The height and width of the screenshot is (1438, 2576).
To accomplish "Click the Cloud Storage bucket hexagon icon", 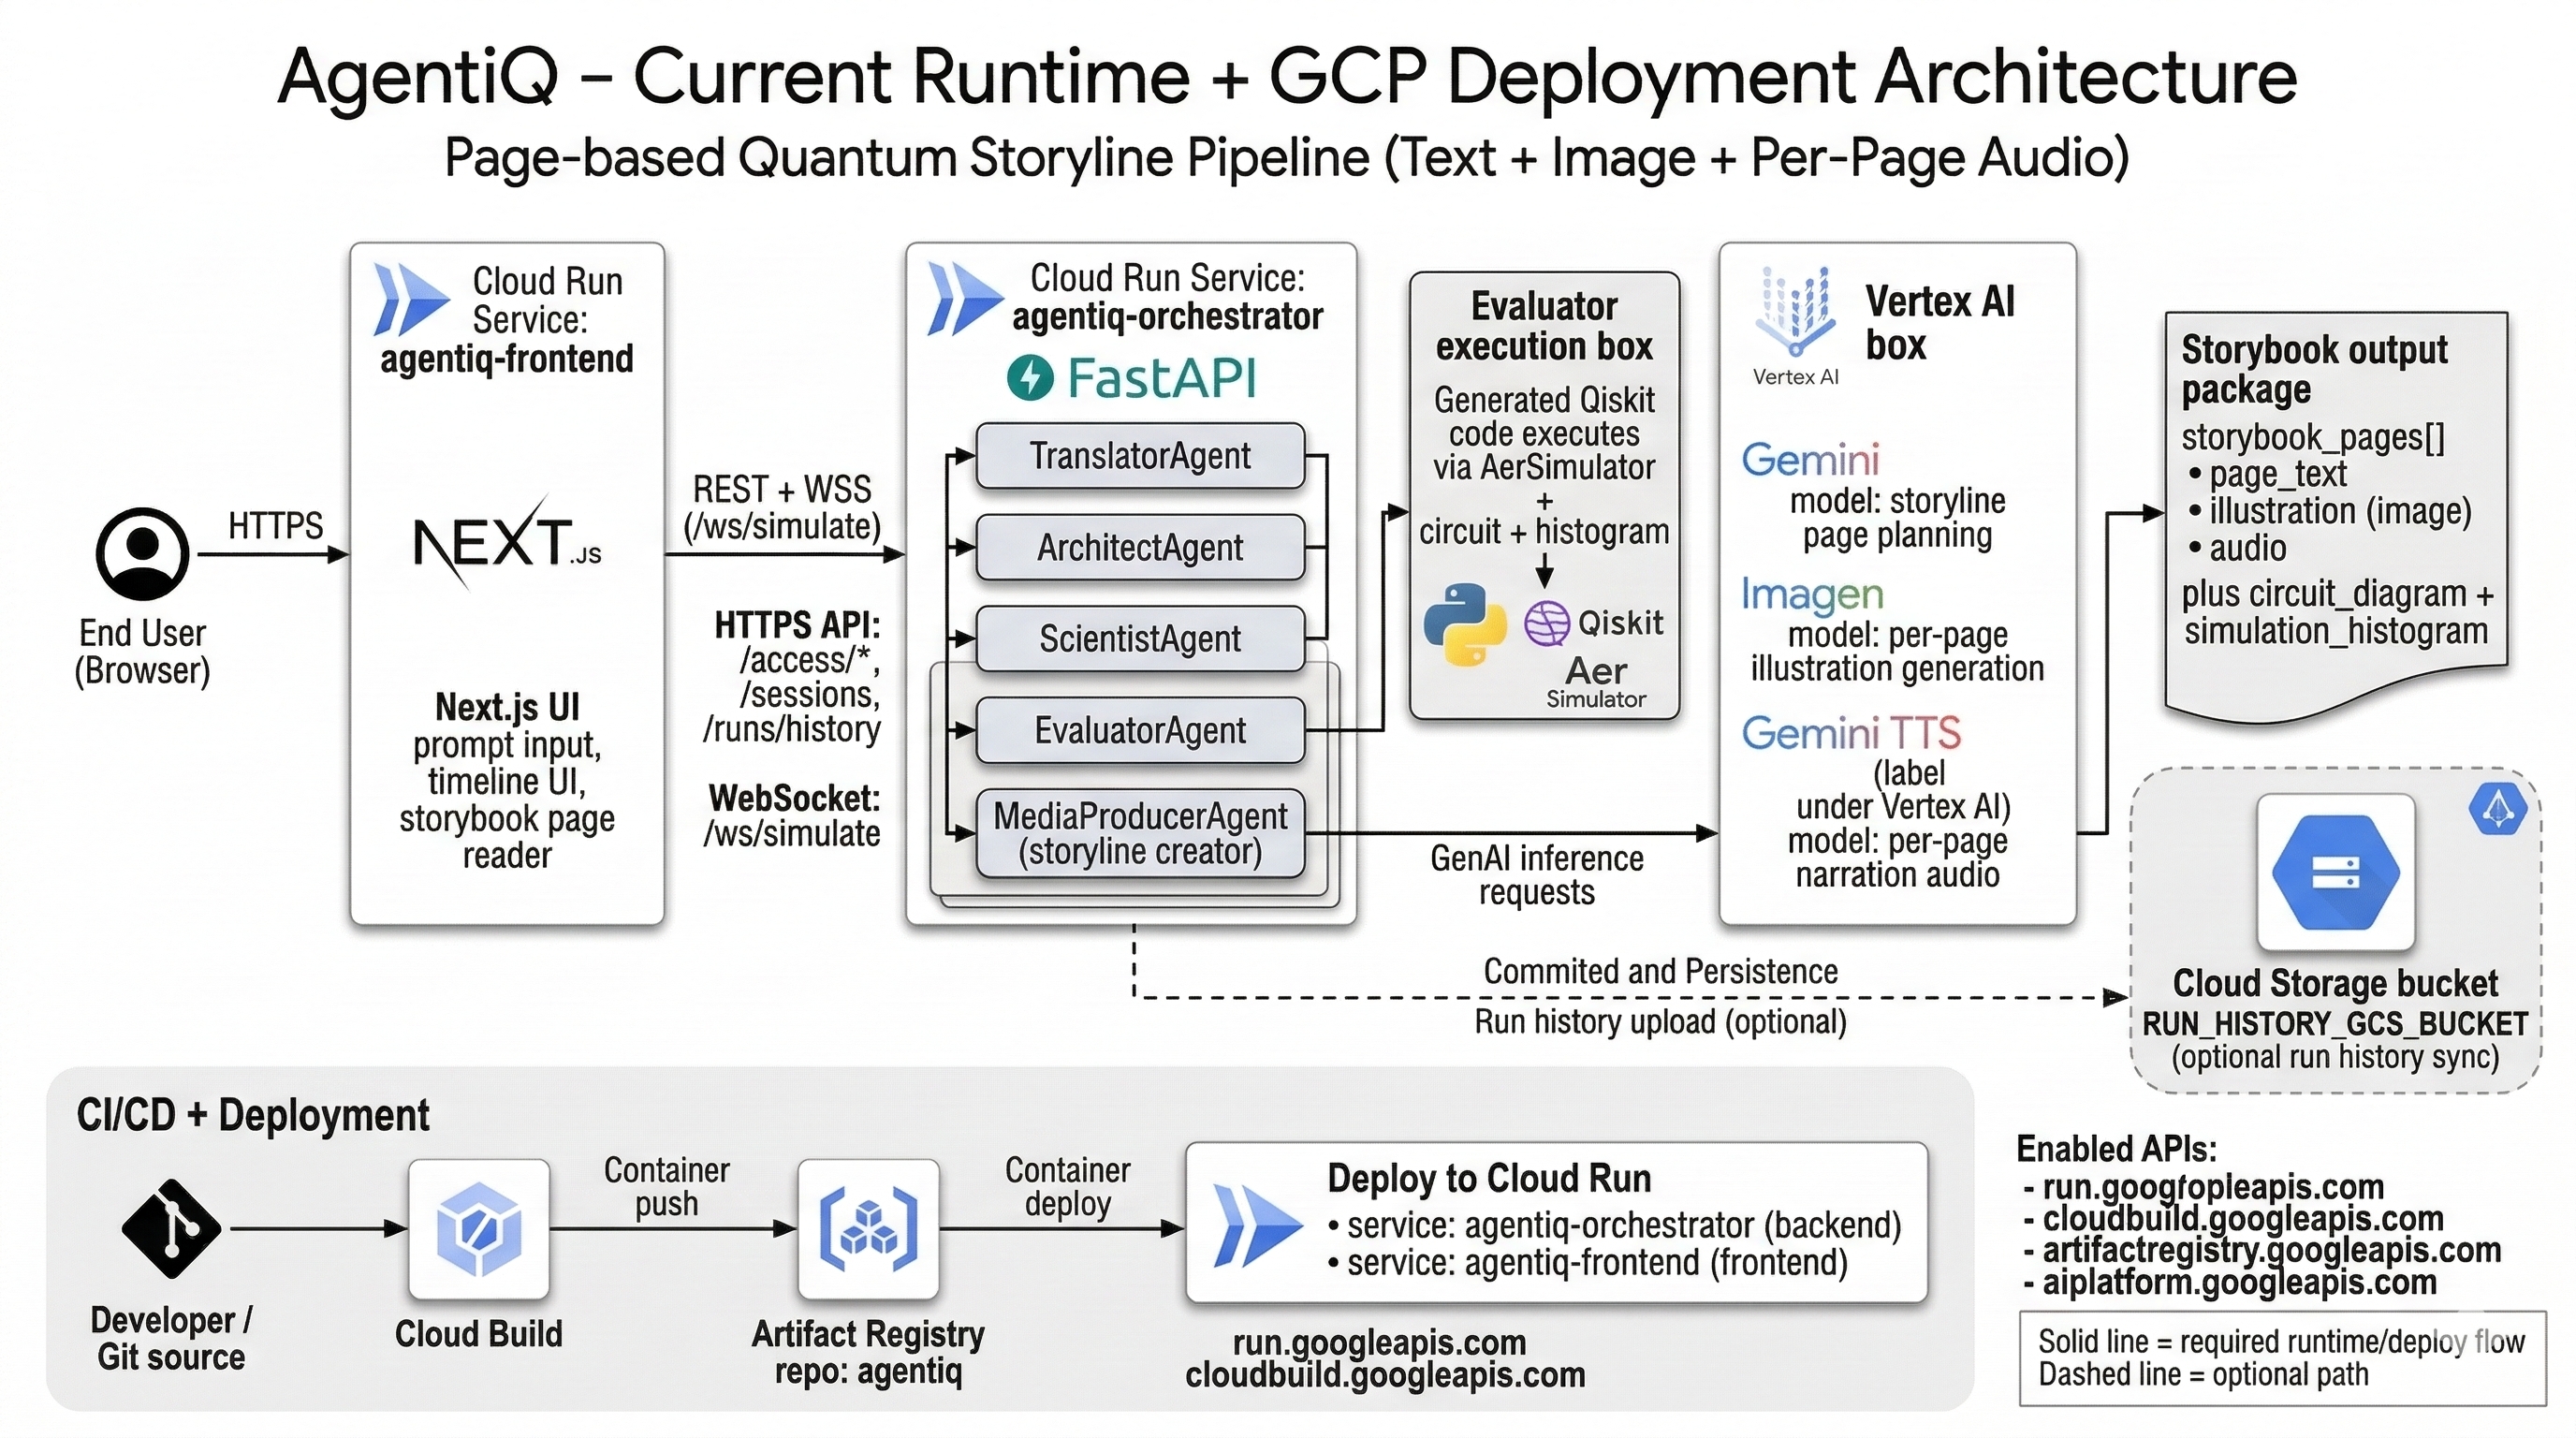I will [x=2335, y=872].
